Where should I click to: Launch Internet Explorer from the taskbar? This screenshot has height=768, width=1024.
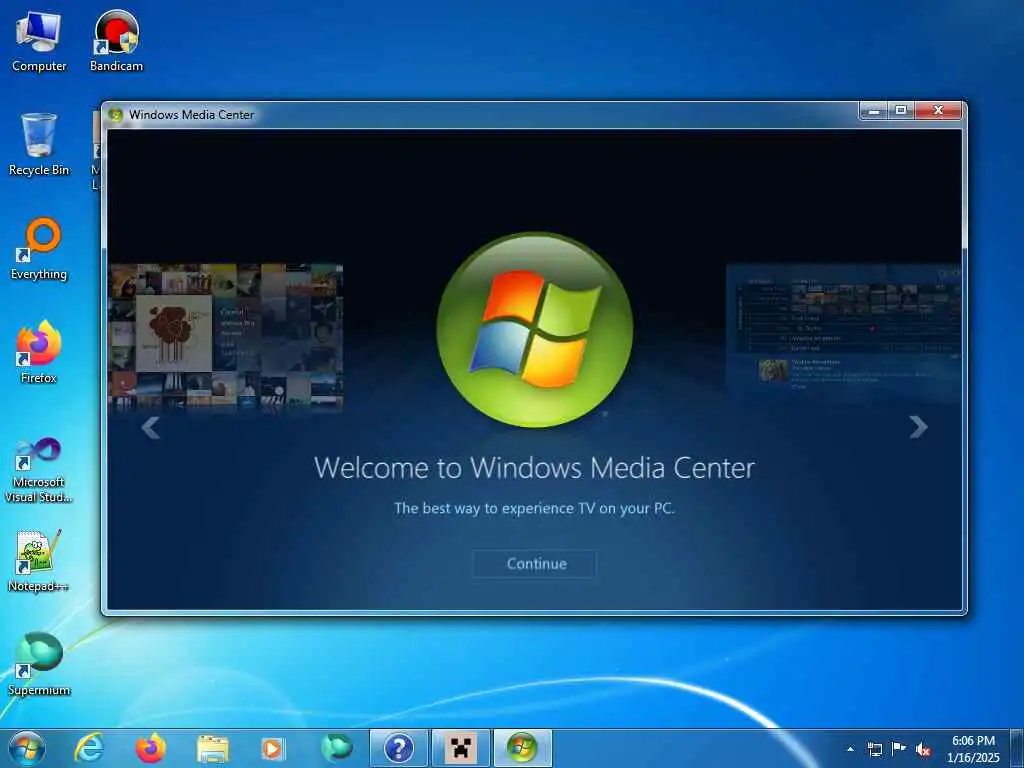[88, 748]
